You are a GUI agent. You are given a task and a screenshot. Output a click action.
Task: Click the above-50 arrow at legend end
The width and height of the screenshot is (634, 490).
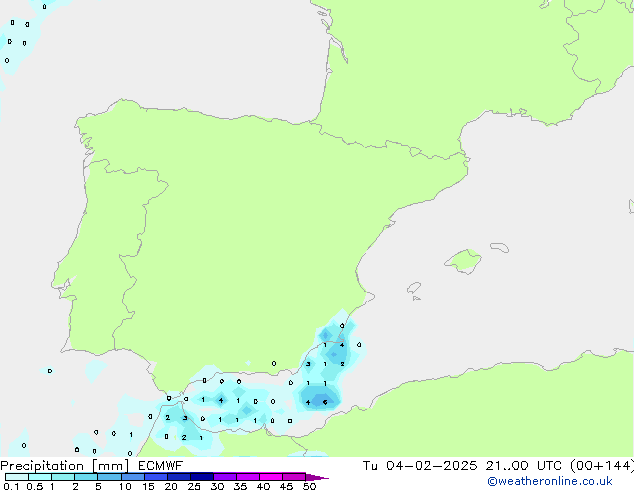(317, 477)
